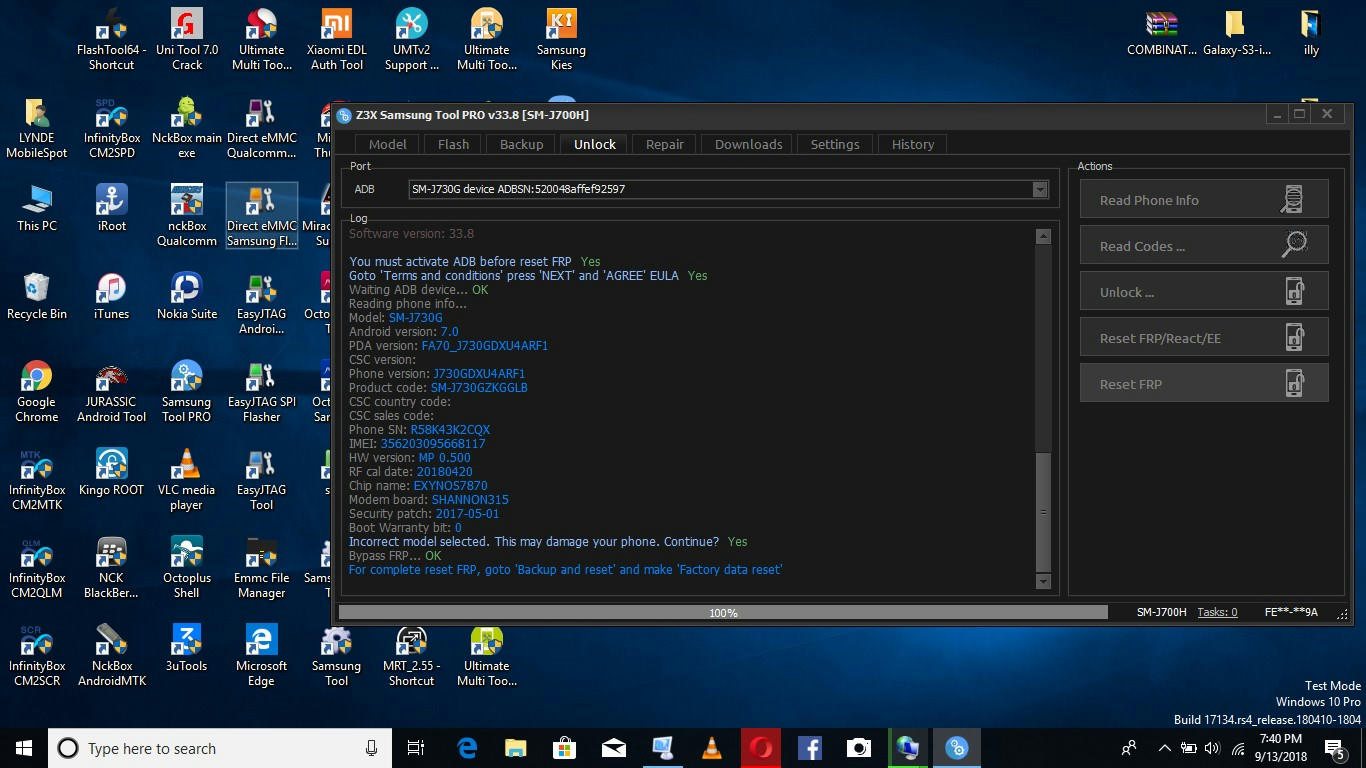This screenshot has width=1366, height=768.
Task: Open the Facebook taskbar icon
Action: coord(810,748)
